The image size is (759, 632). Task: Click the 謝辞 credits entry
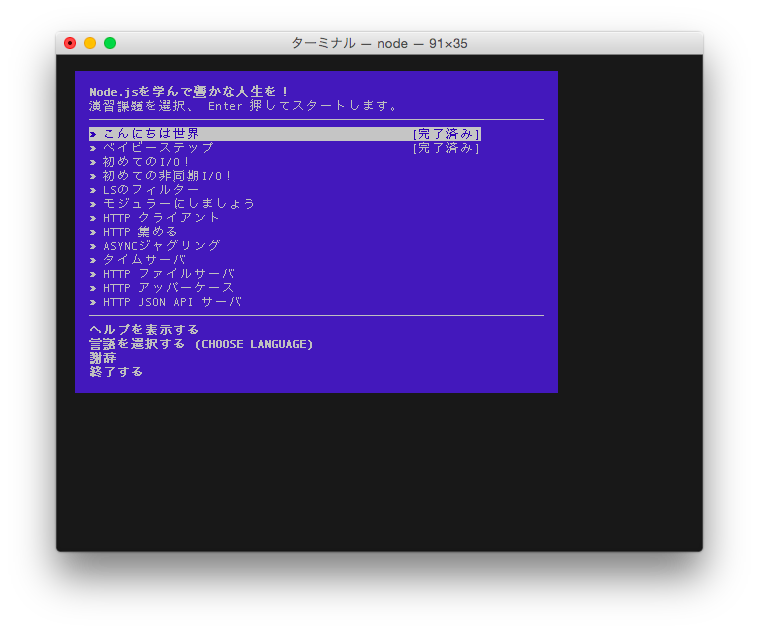(103, 358)
